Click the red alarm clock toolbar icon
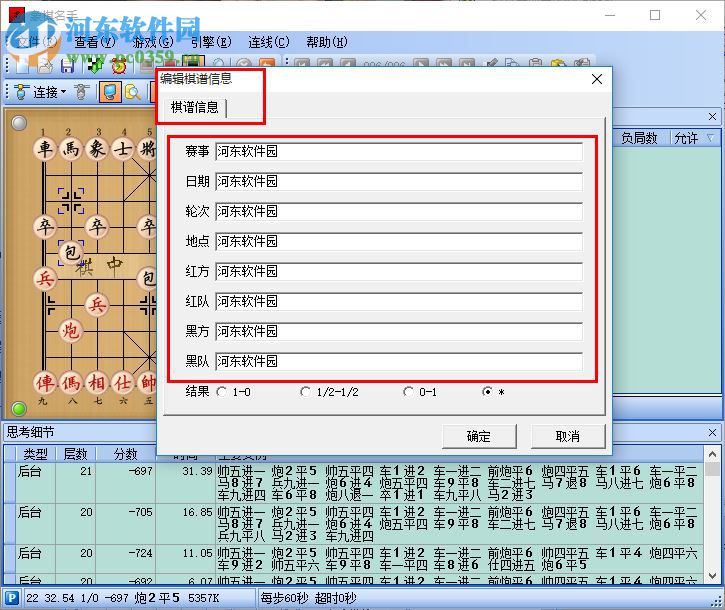The height and width of the screenshot is (610, 725). [x=119, y=66]
